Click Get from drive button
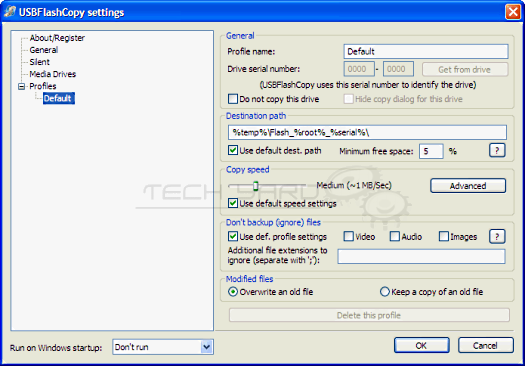525x366 pixels. click(x=465, y=70)
